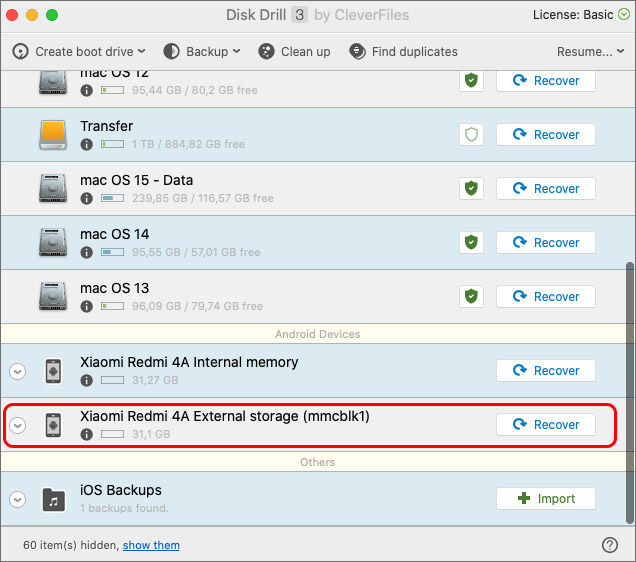
Task: Expand Xiaomi Redmi 4A Internal memory row
Action: point(18,371)
